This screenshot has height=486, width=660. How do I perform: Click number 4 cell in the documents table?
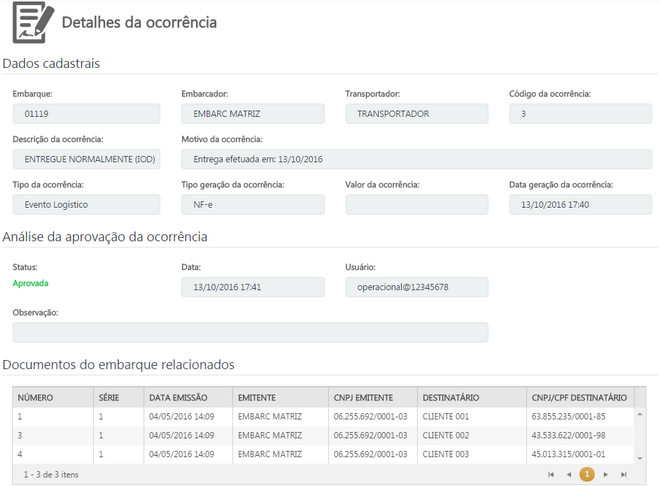53,454
